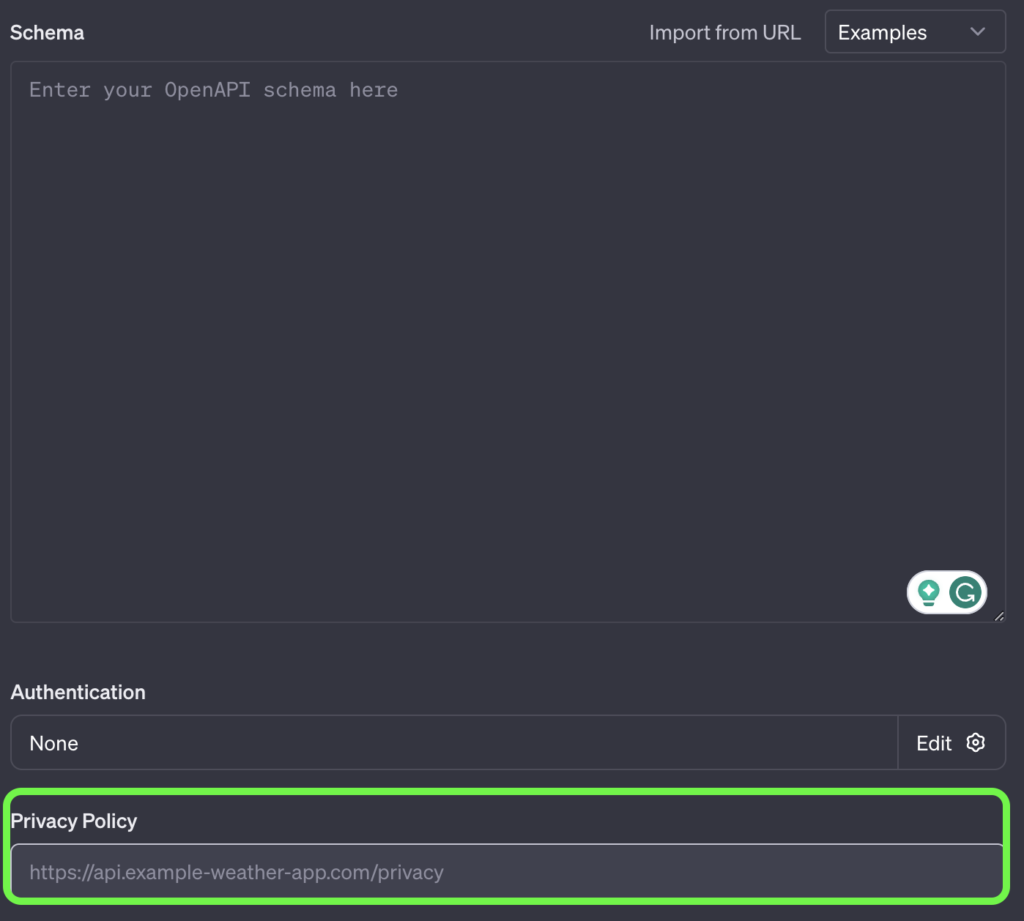Viewport: 1024px width, 921px height.
Task: Click the settings cog on the Authentication row
Action: pyautogui.click(x=976, y=743)
